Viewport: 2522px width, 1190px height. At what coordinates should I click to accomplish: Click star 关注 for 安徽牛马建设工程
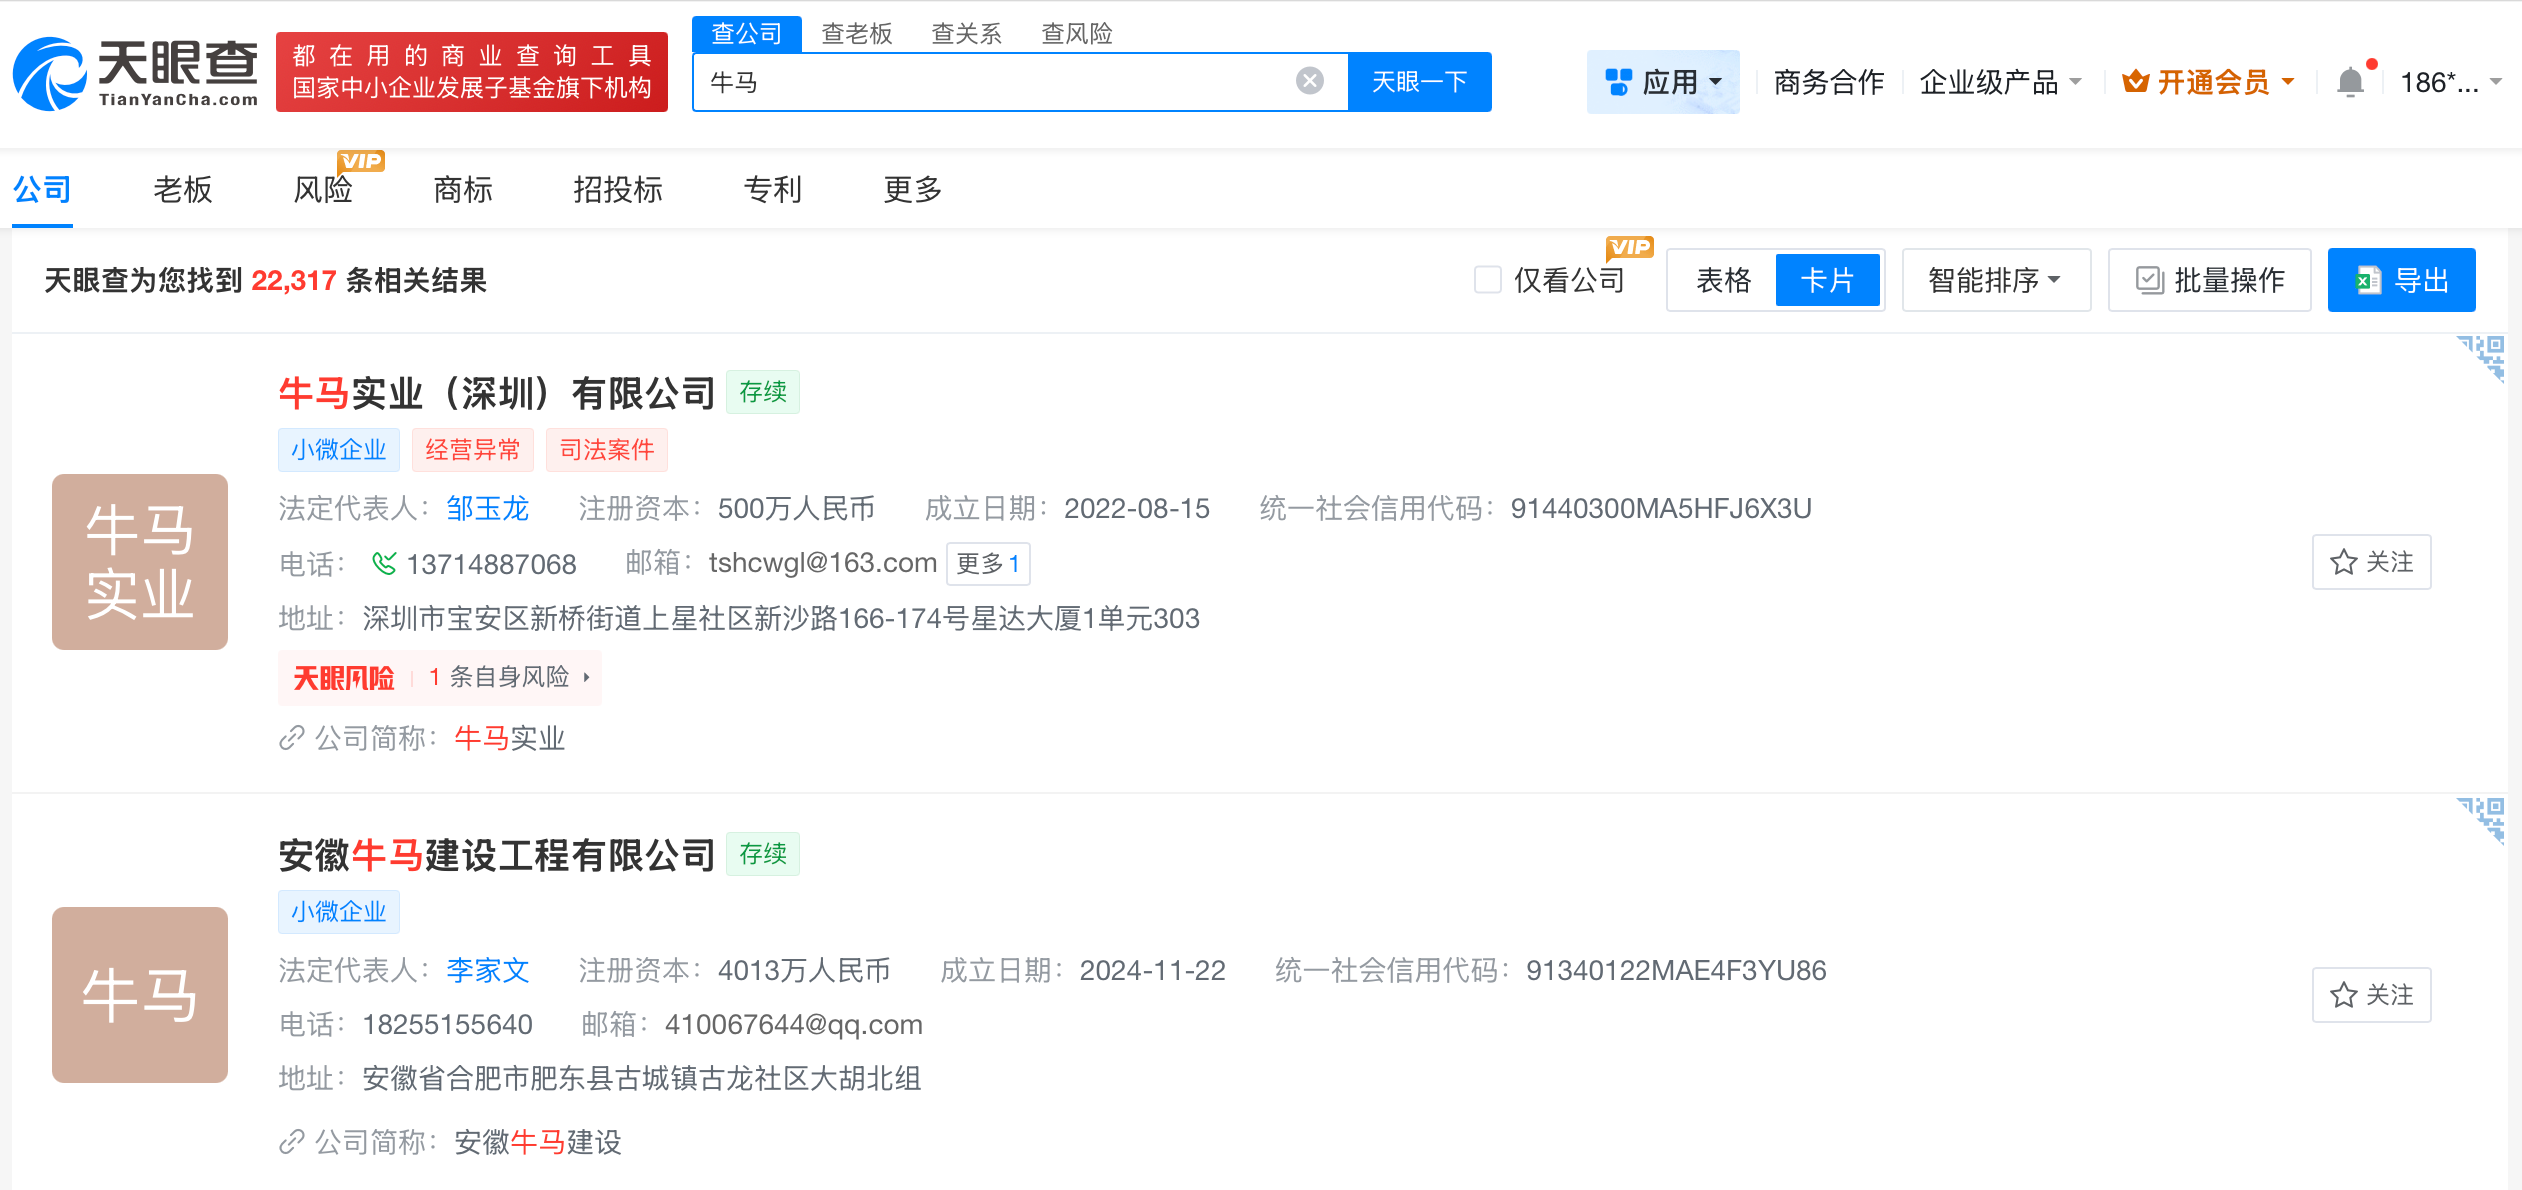pyautogui.click(x=2371, y=995)
